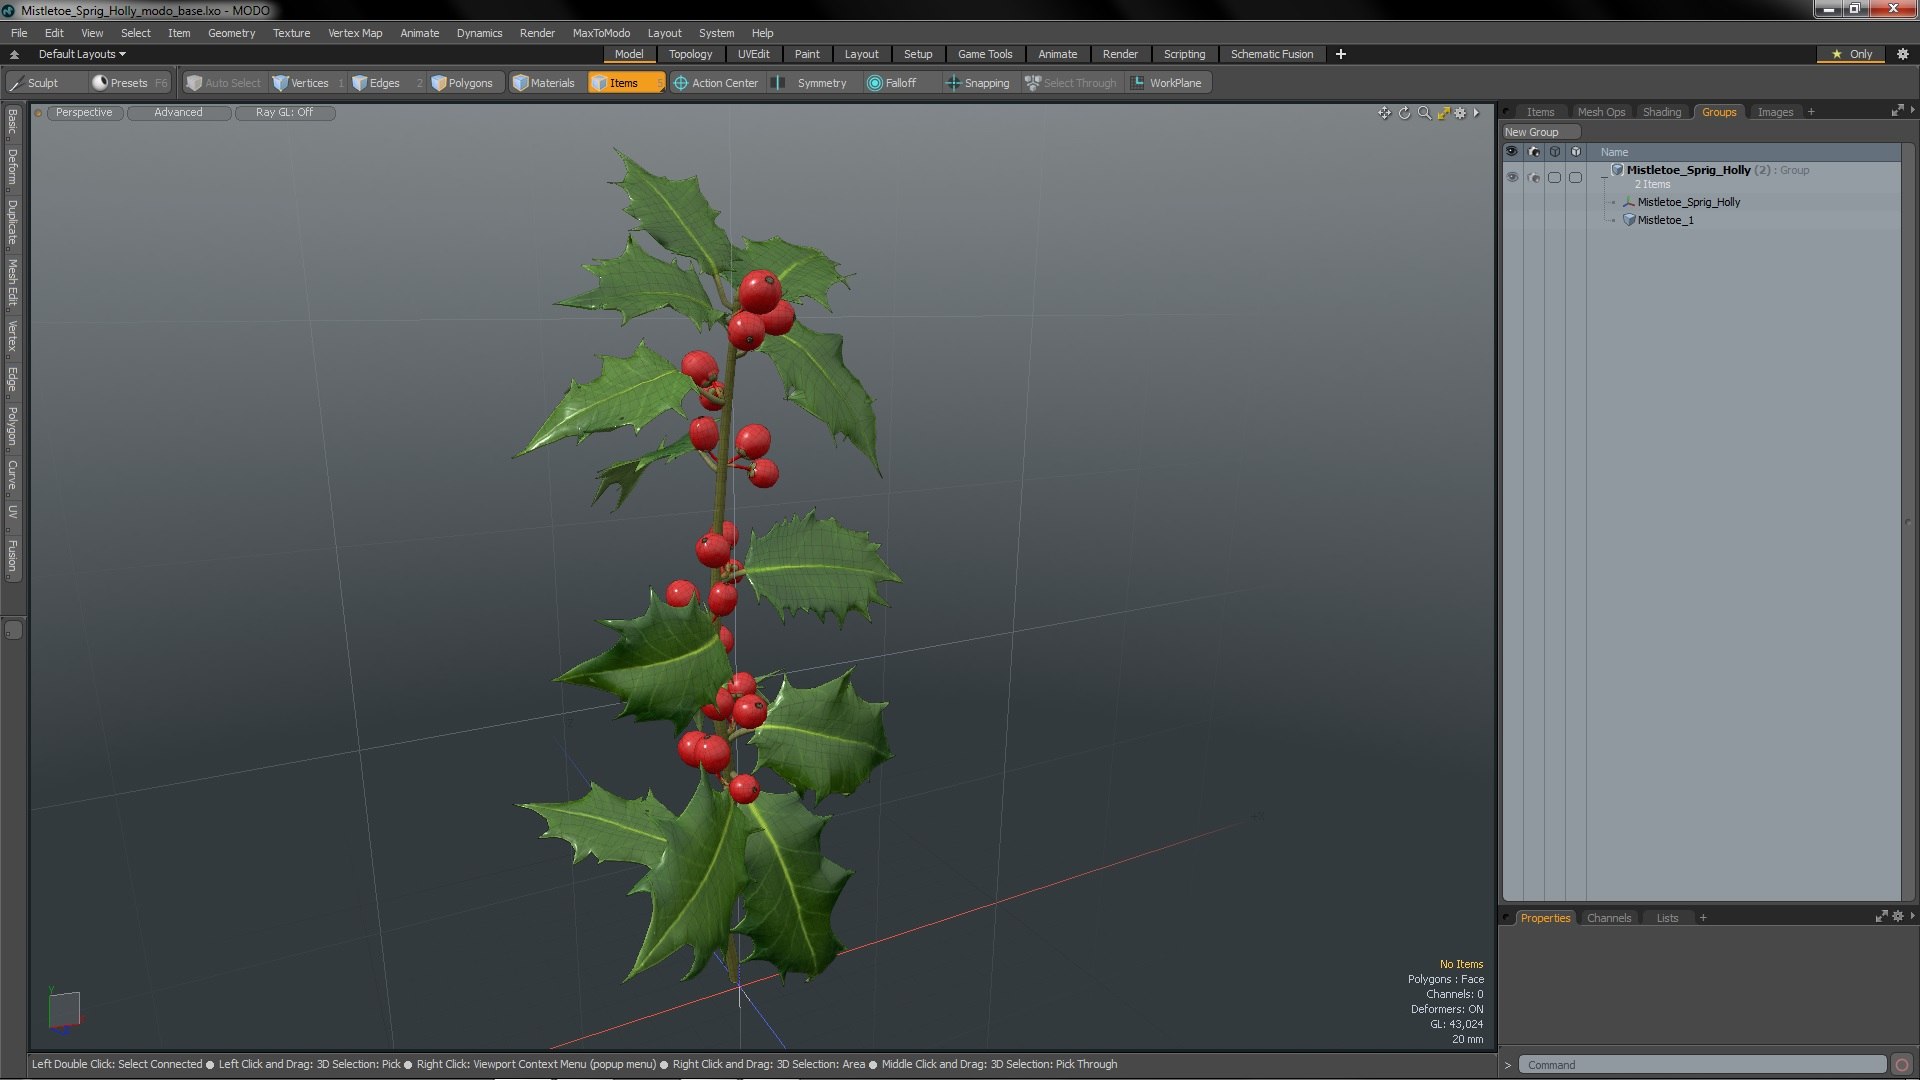Toggle Snapping on
The image size is (1920, 1080).
[x=978, y=83]
